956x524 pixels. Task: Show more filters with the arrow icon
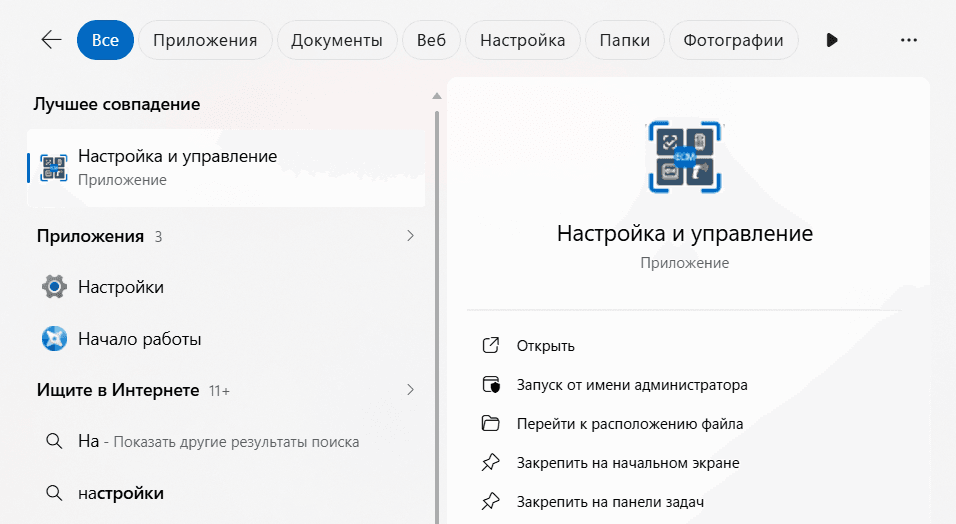(x=832, y=40)
